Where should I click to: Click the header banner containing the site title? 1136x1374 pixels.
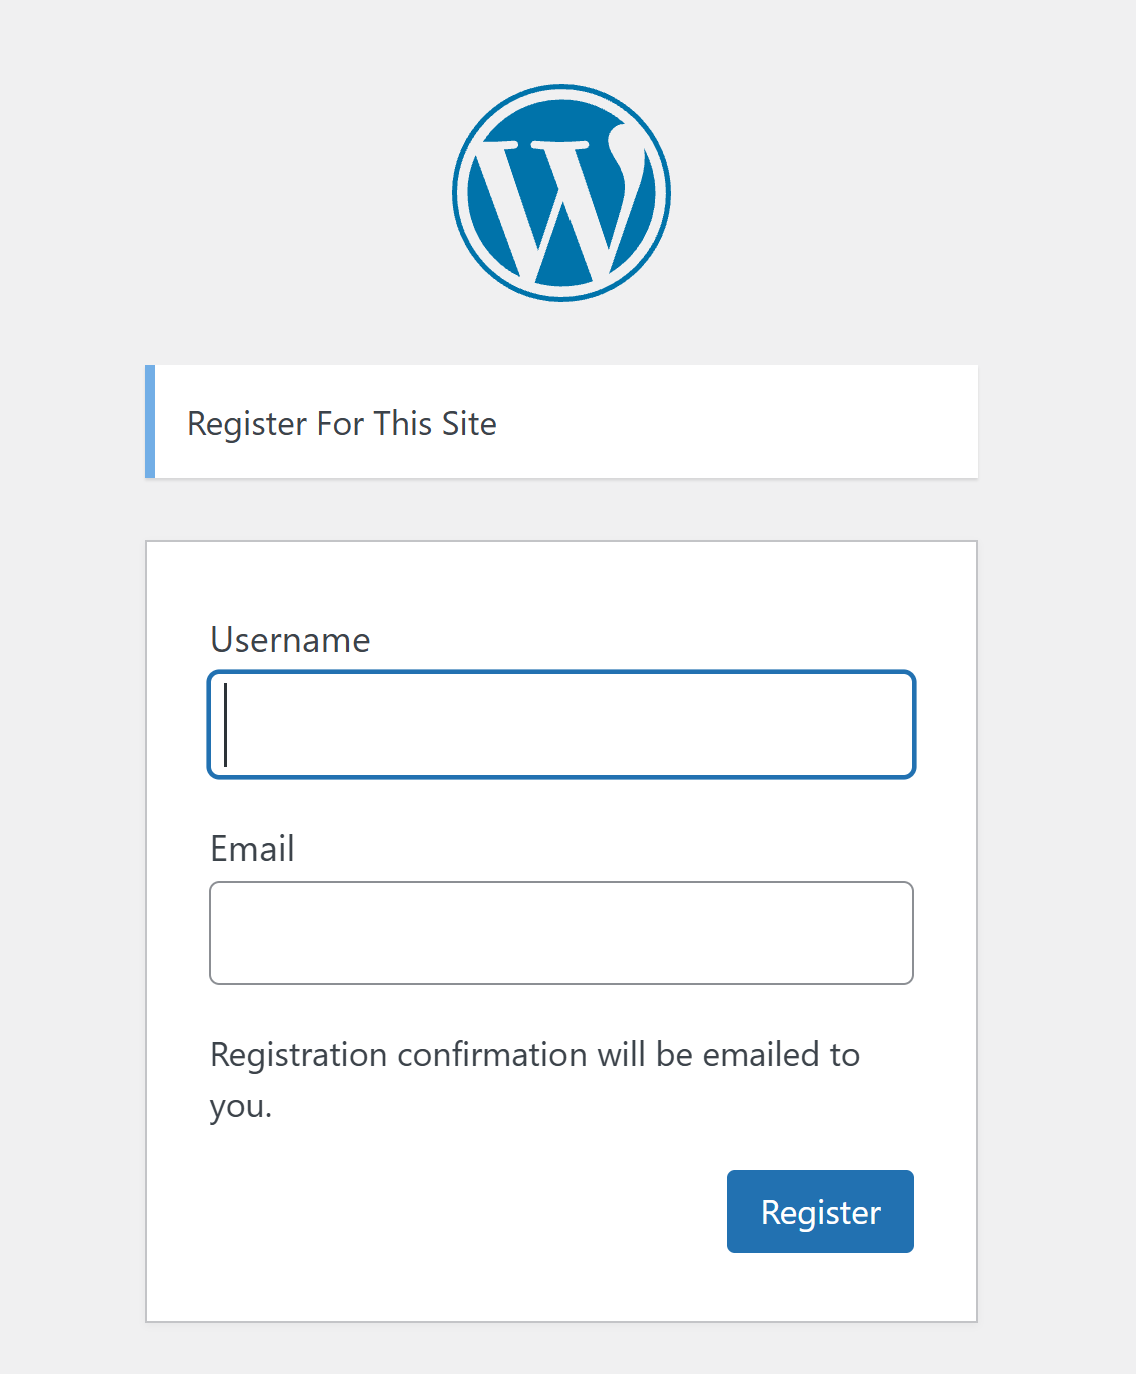click(x=700, y=421)
